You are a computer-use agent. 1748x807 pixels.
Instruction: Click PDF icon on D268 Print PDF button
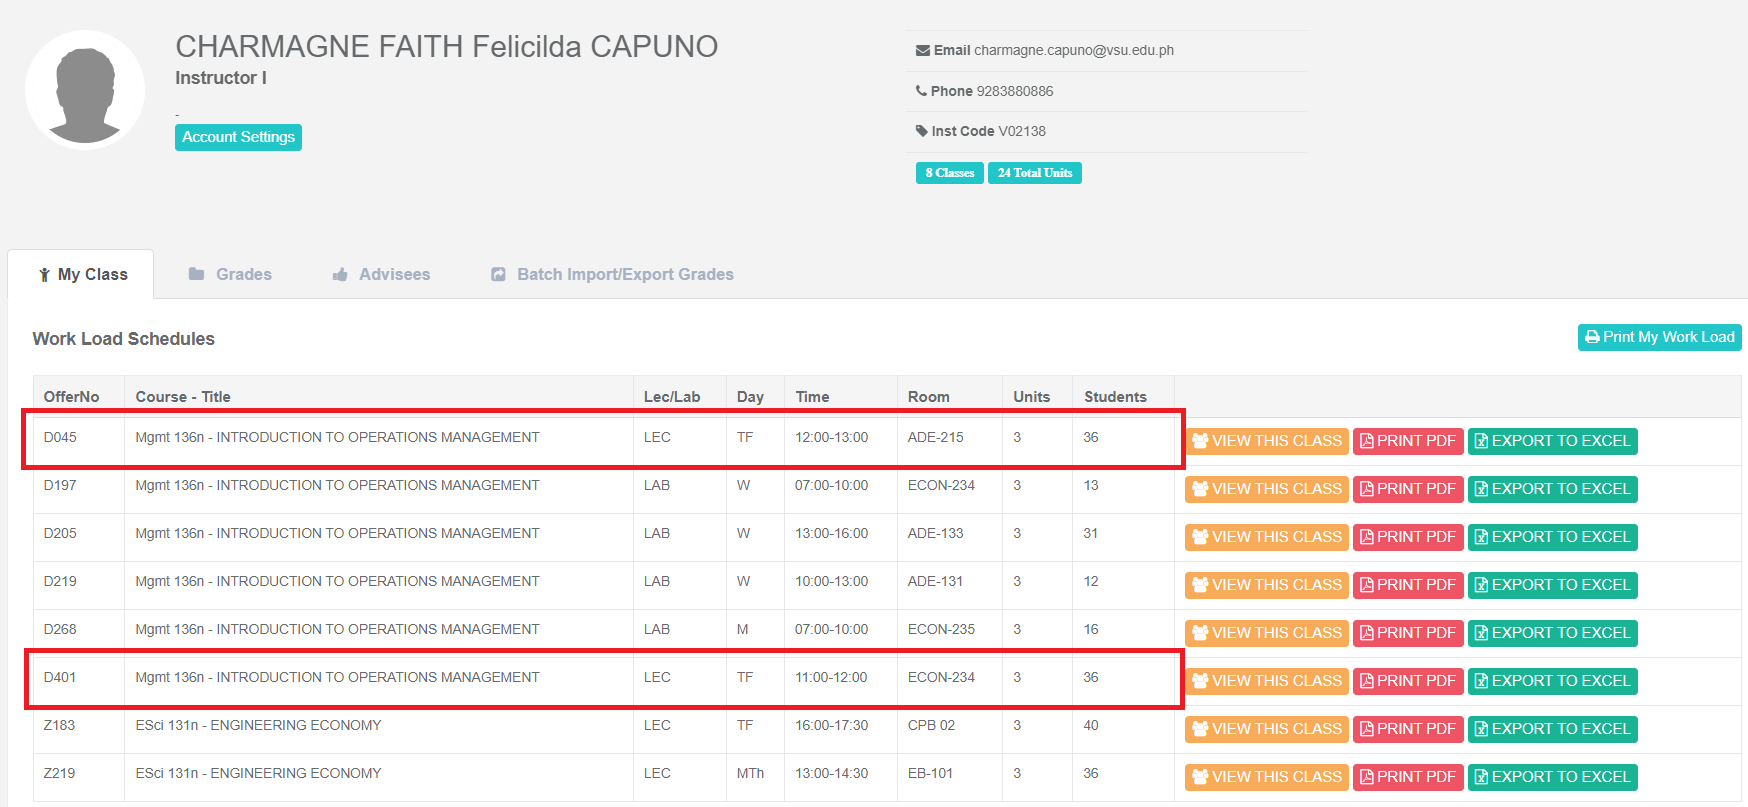1366,633
